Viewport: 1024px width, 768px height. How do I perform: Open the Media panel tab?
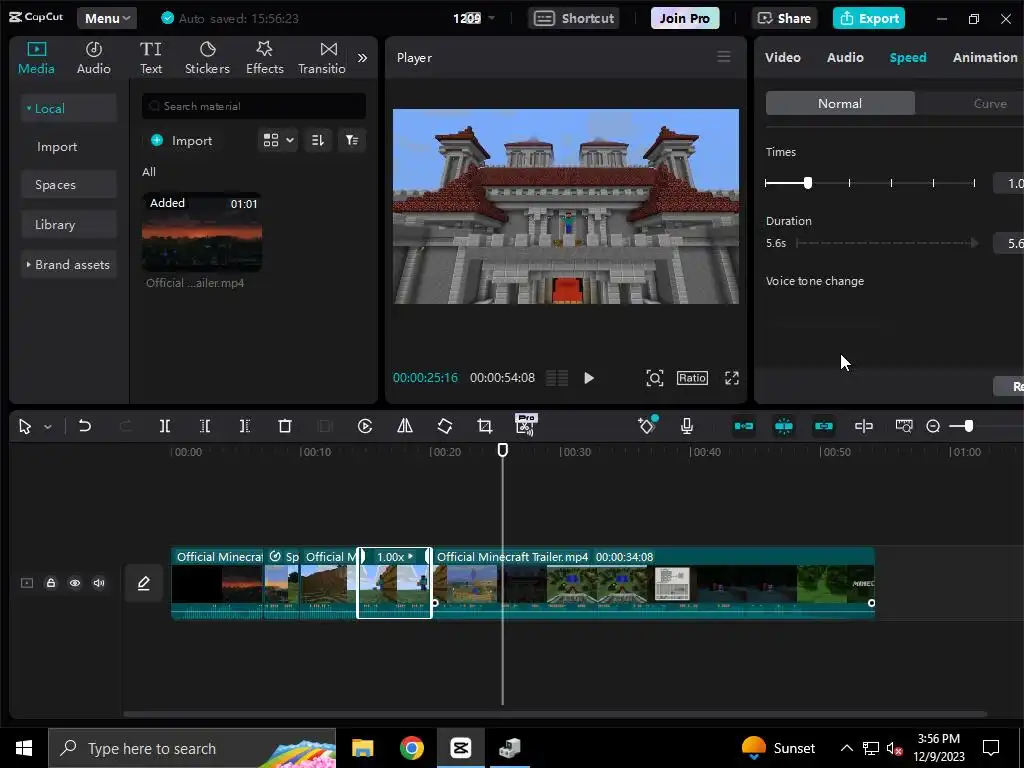coord(36,58)
